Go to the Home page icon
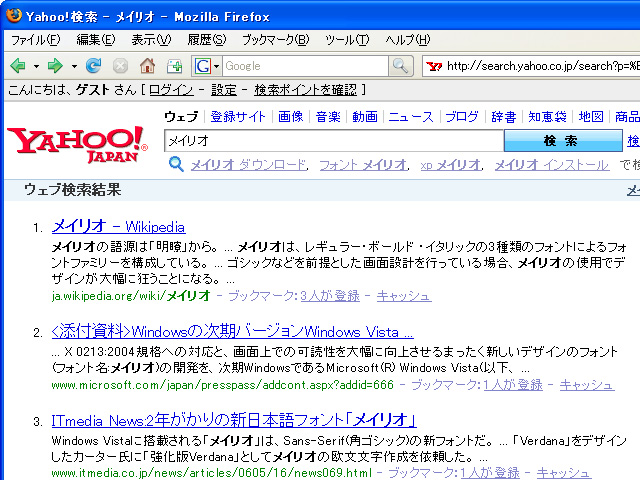 (147, 66)
